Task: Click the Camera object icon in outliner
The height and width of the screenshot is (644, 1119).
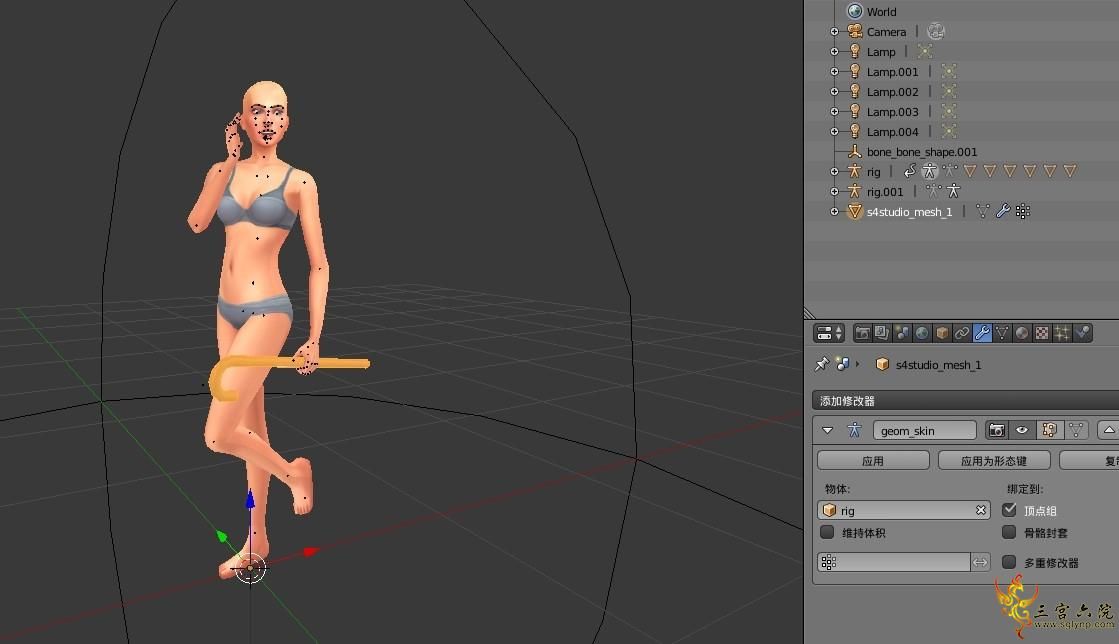Action: 854,31
